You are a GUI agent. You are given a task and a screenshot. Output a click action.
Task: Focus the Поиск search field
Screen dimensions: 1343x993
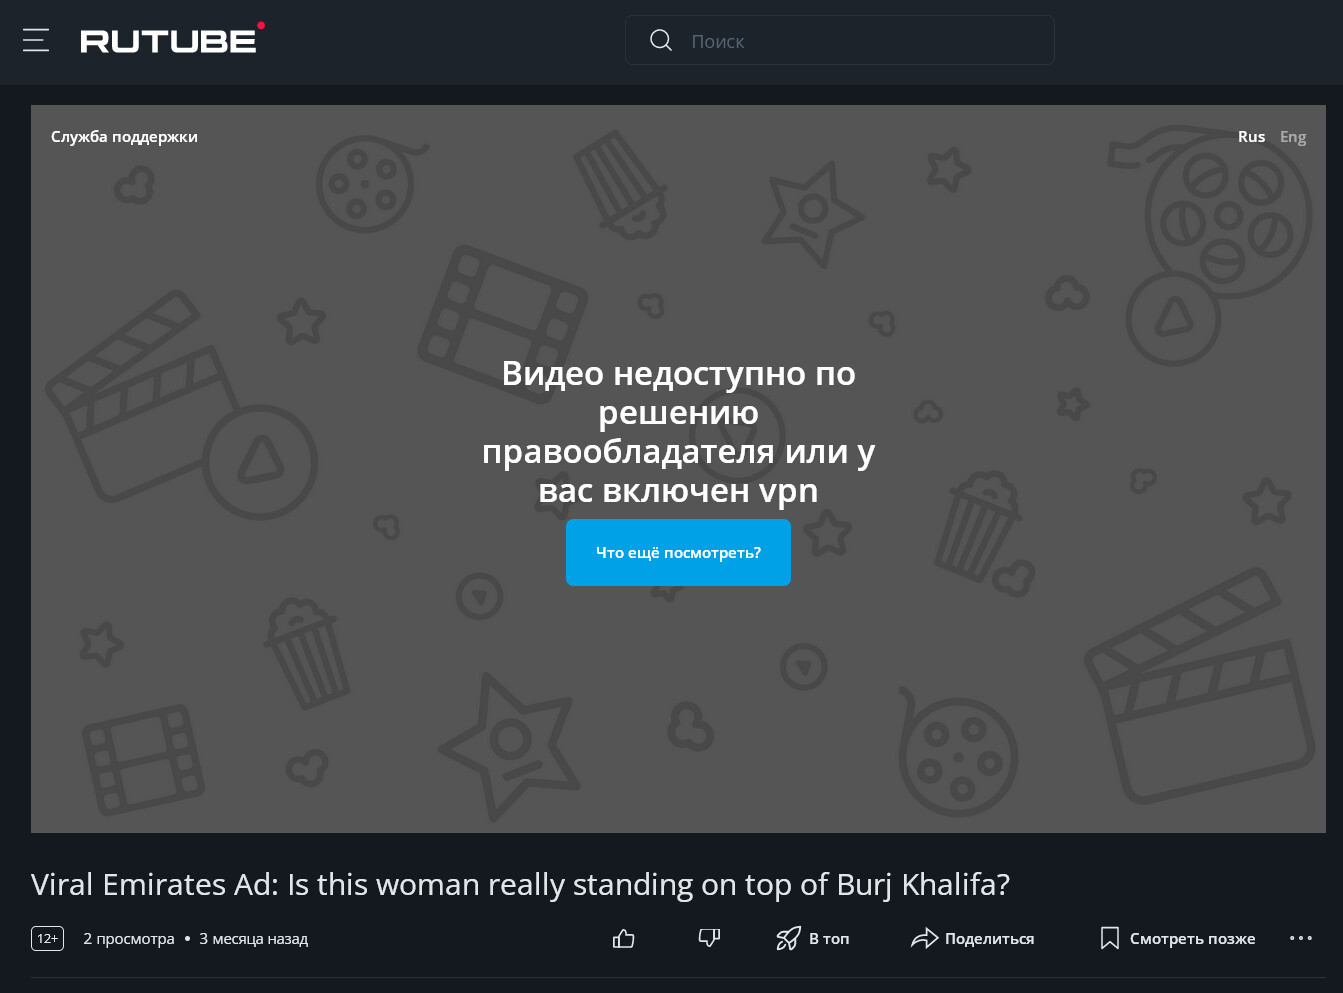tap(840, 40)
